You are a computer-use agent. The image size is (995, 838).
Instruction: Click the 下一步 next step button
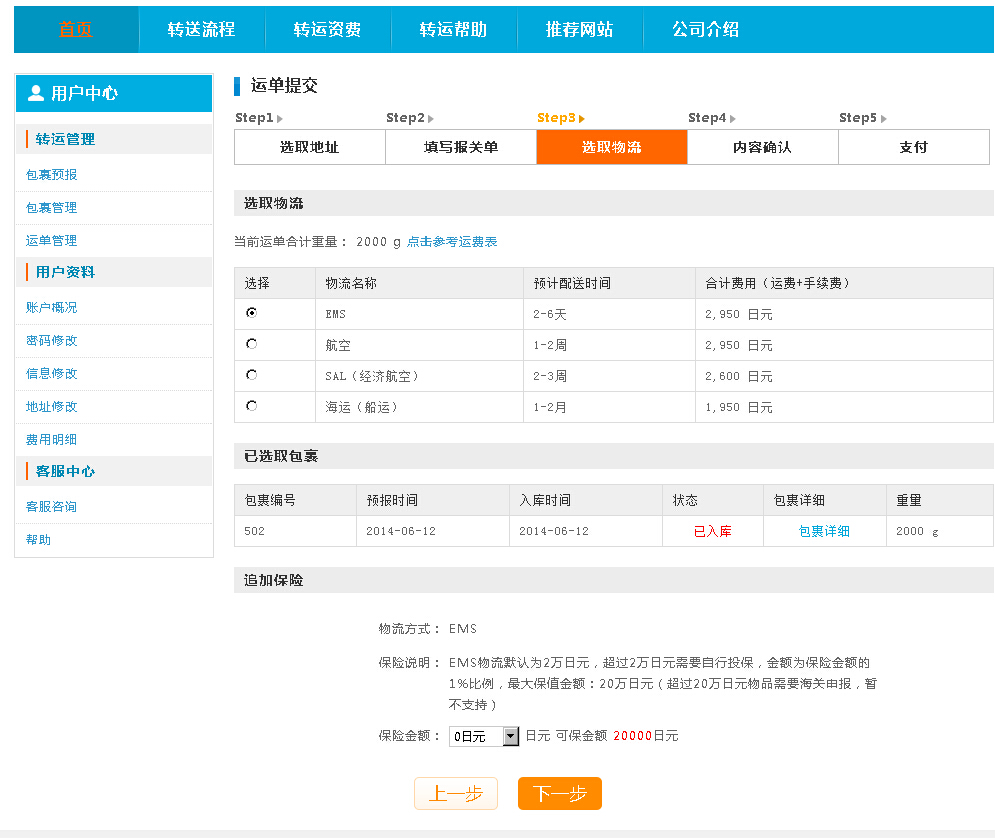click(x=558, y=793)
